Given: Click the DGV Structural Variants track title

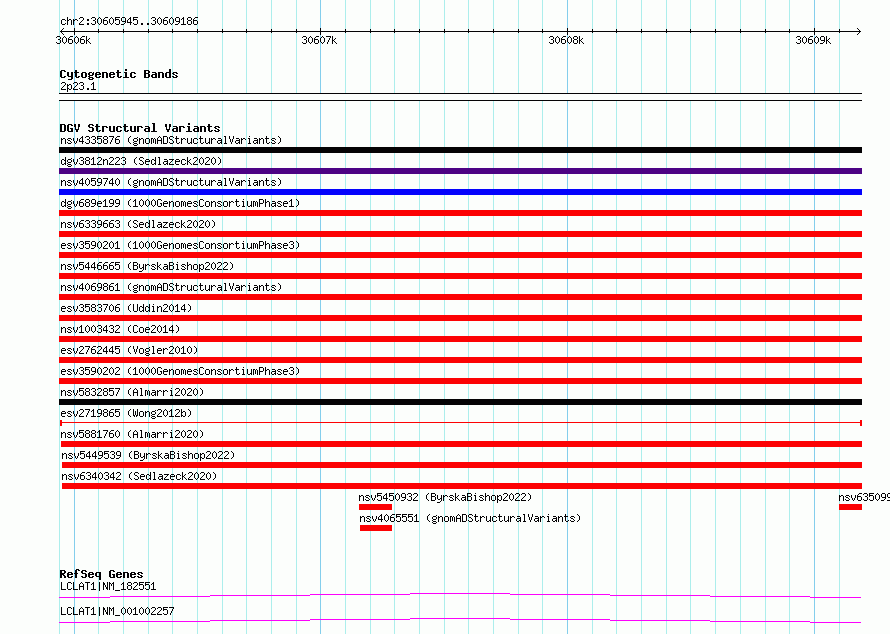Looking at the screenshot, I should 140,128.
